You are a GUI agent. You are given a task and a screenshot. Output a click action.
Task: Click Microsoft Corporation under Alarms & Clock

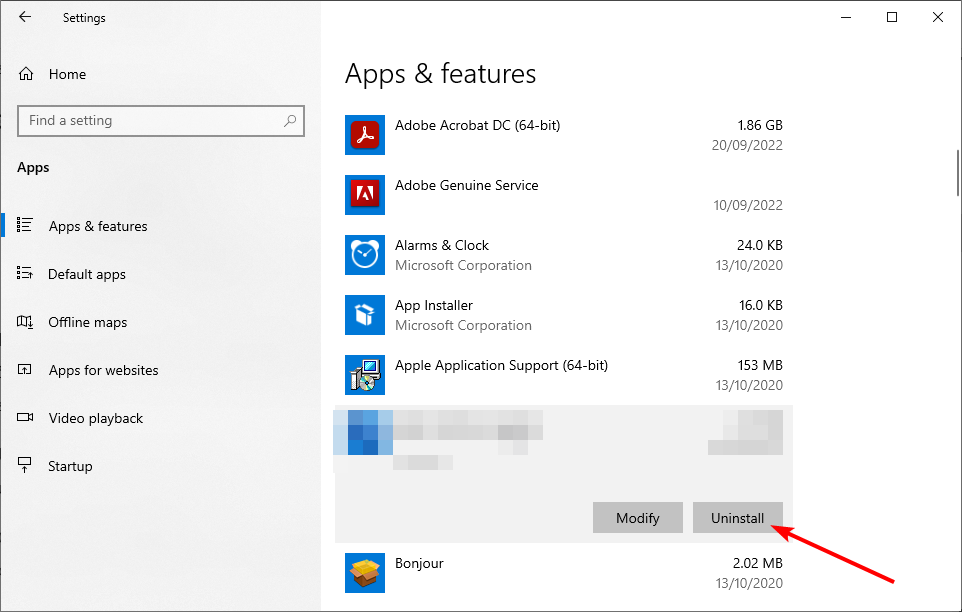pos(463,266)
